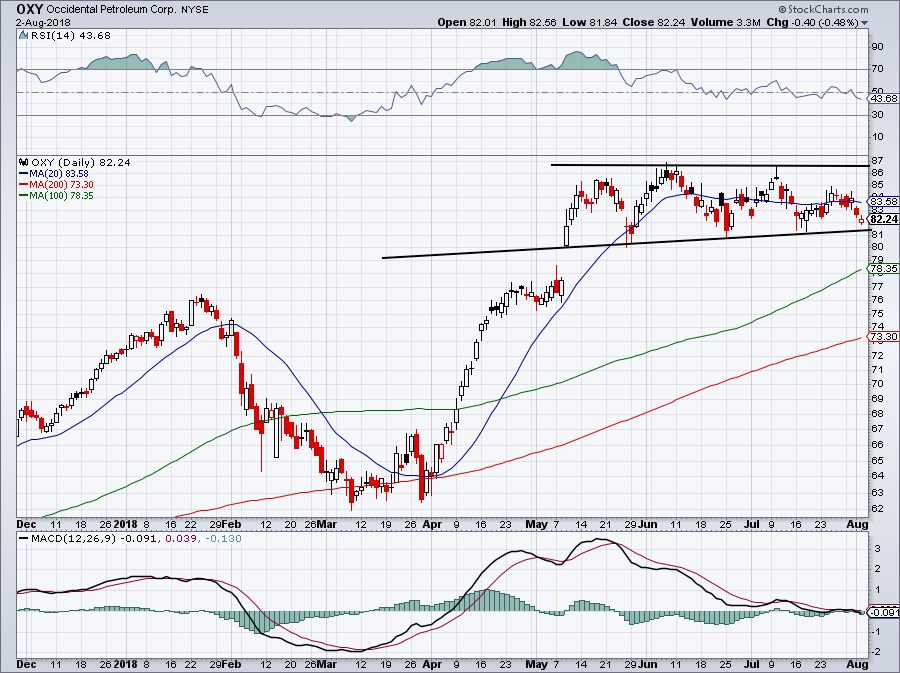Click the -0.130 histogram value in MACD legend
Image resolution: width=900 pixels, height=673 pixels.
(x=222, y=539)
